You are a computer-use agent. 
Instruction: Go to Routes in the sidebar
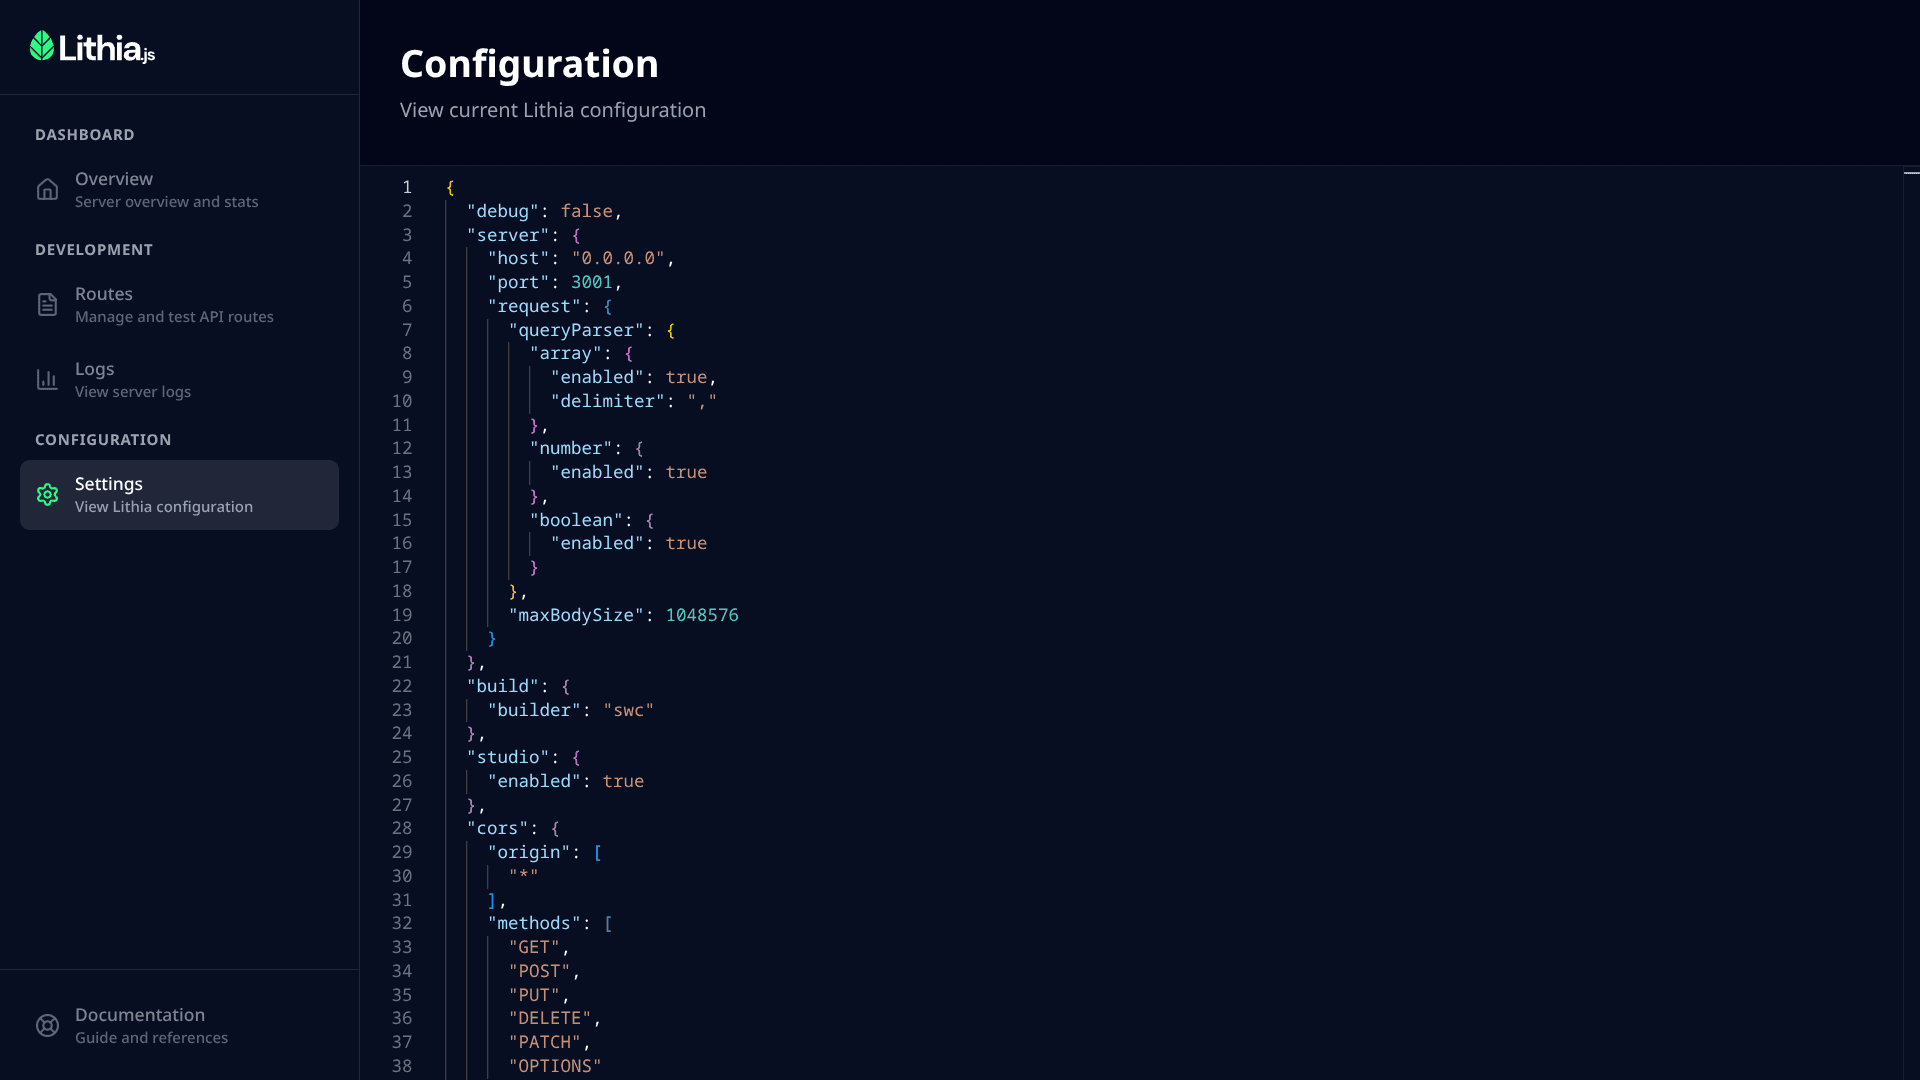[x=104, y=294]
